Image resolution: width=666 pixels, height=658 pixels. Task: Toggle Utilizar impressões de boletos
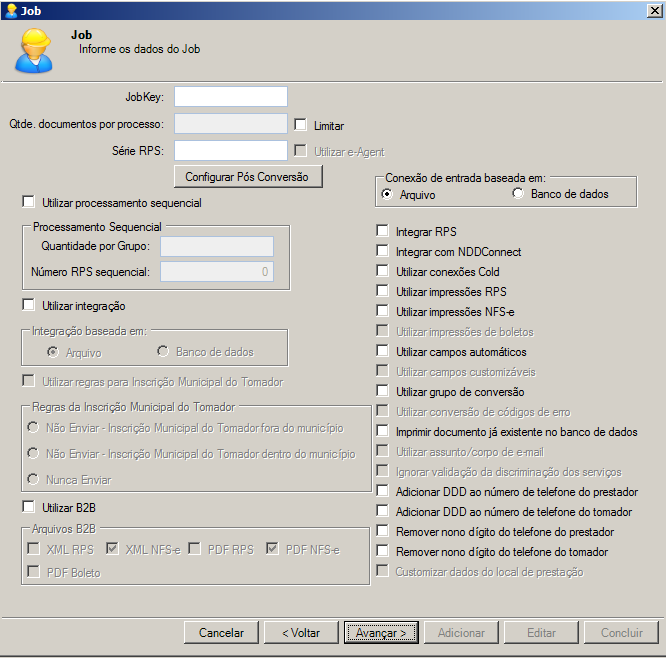click(382, 330)
